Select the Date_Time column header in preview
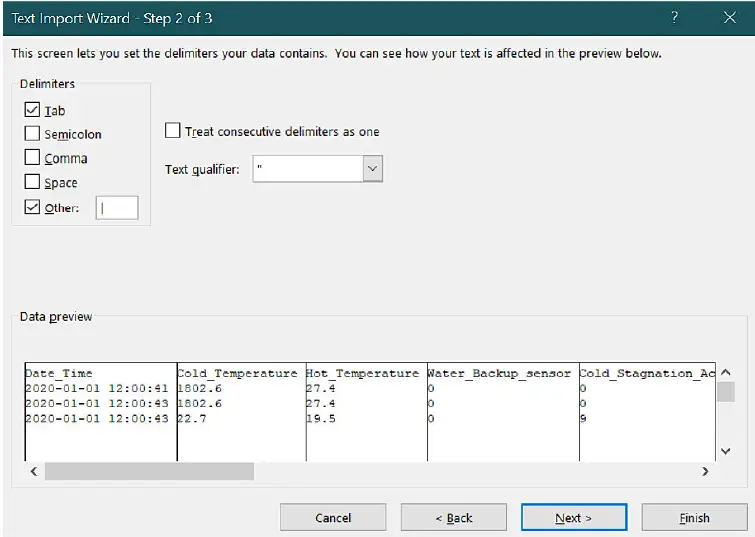Viewport: 755px width, 537px height. click(x=58, y=373)
